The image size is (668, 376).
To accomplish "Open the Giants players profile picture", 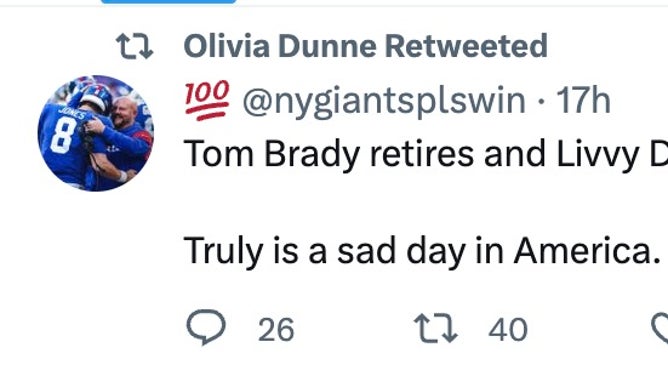I will click(x=96, y=133).
